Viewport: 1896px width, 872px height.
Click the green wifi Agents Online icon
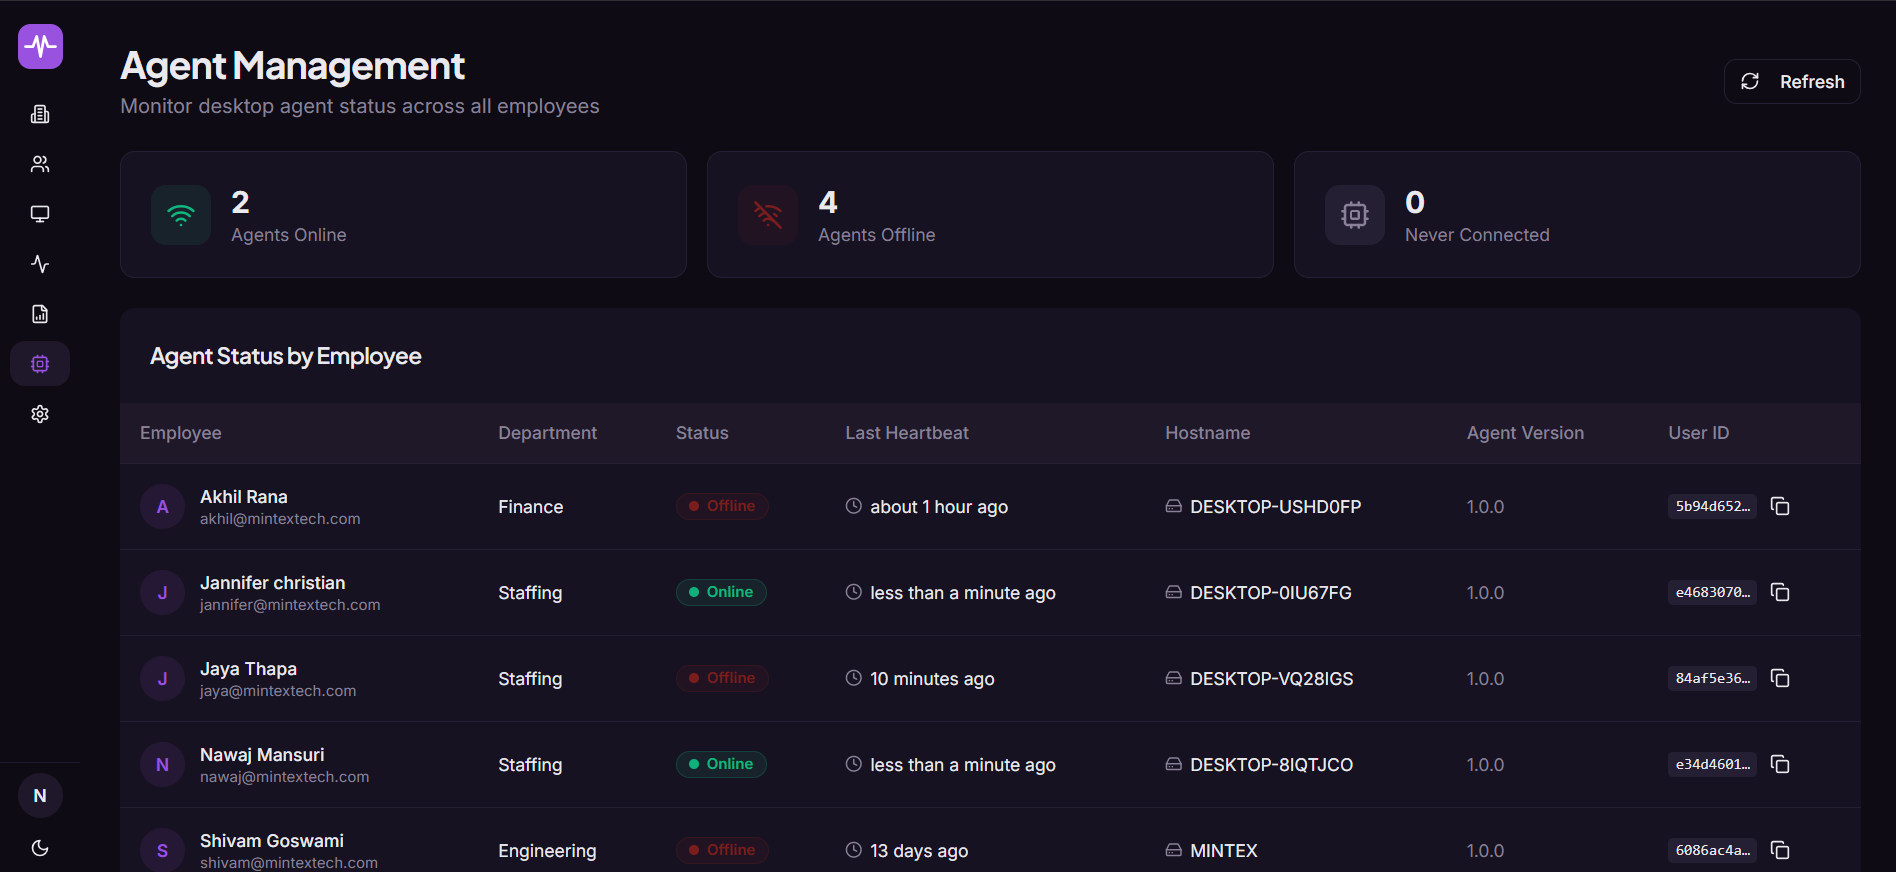click(181, 215)
